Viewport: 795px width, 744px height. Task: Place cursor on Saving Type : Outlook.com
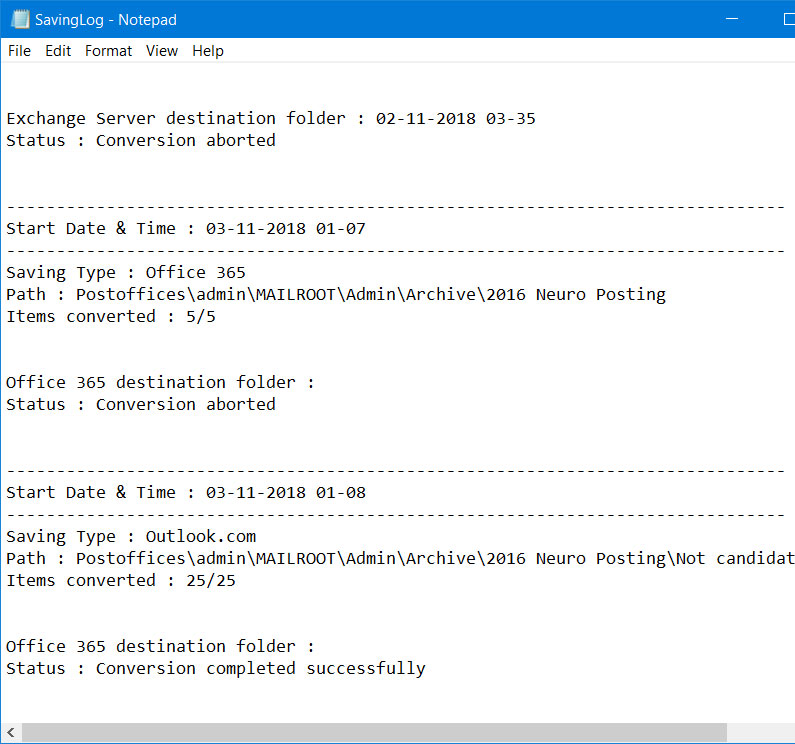click(x=130, y=537)
